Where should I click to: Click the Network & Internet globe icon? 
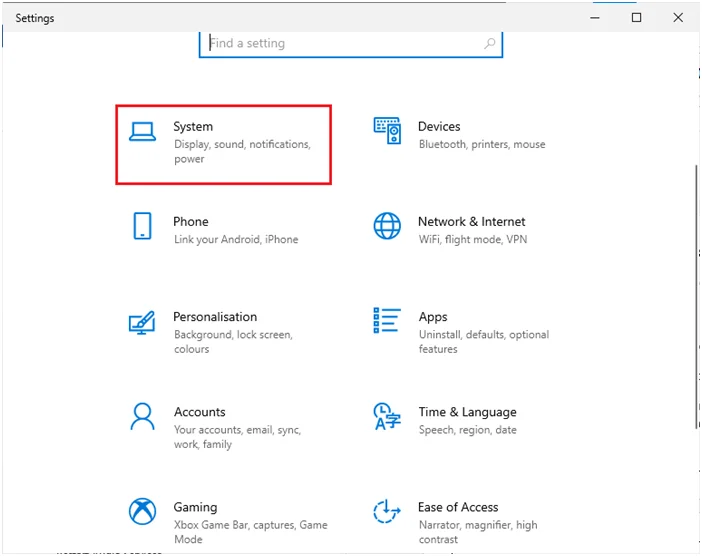click(387, 226)
